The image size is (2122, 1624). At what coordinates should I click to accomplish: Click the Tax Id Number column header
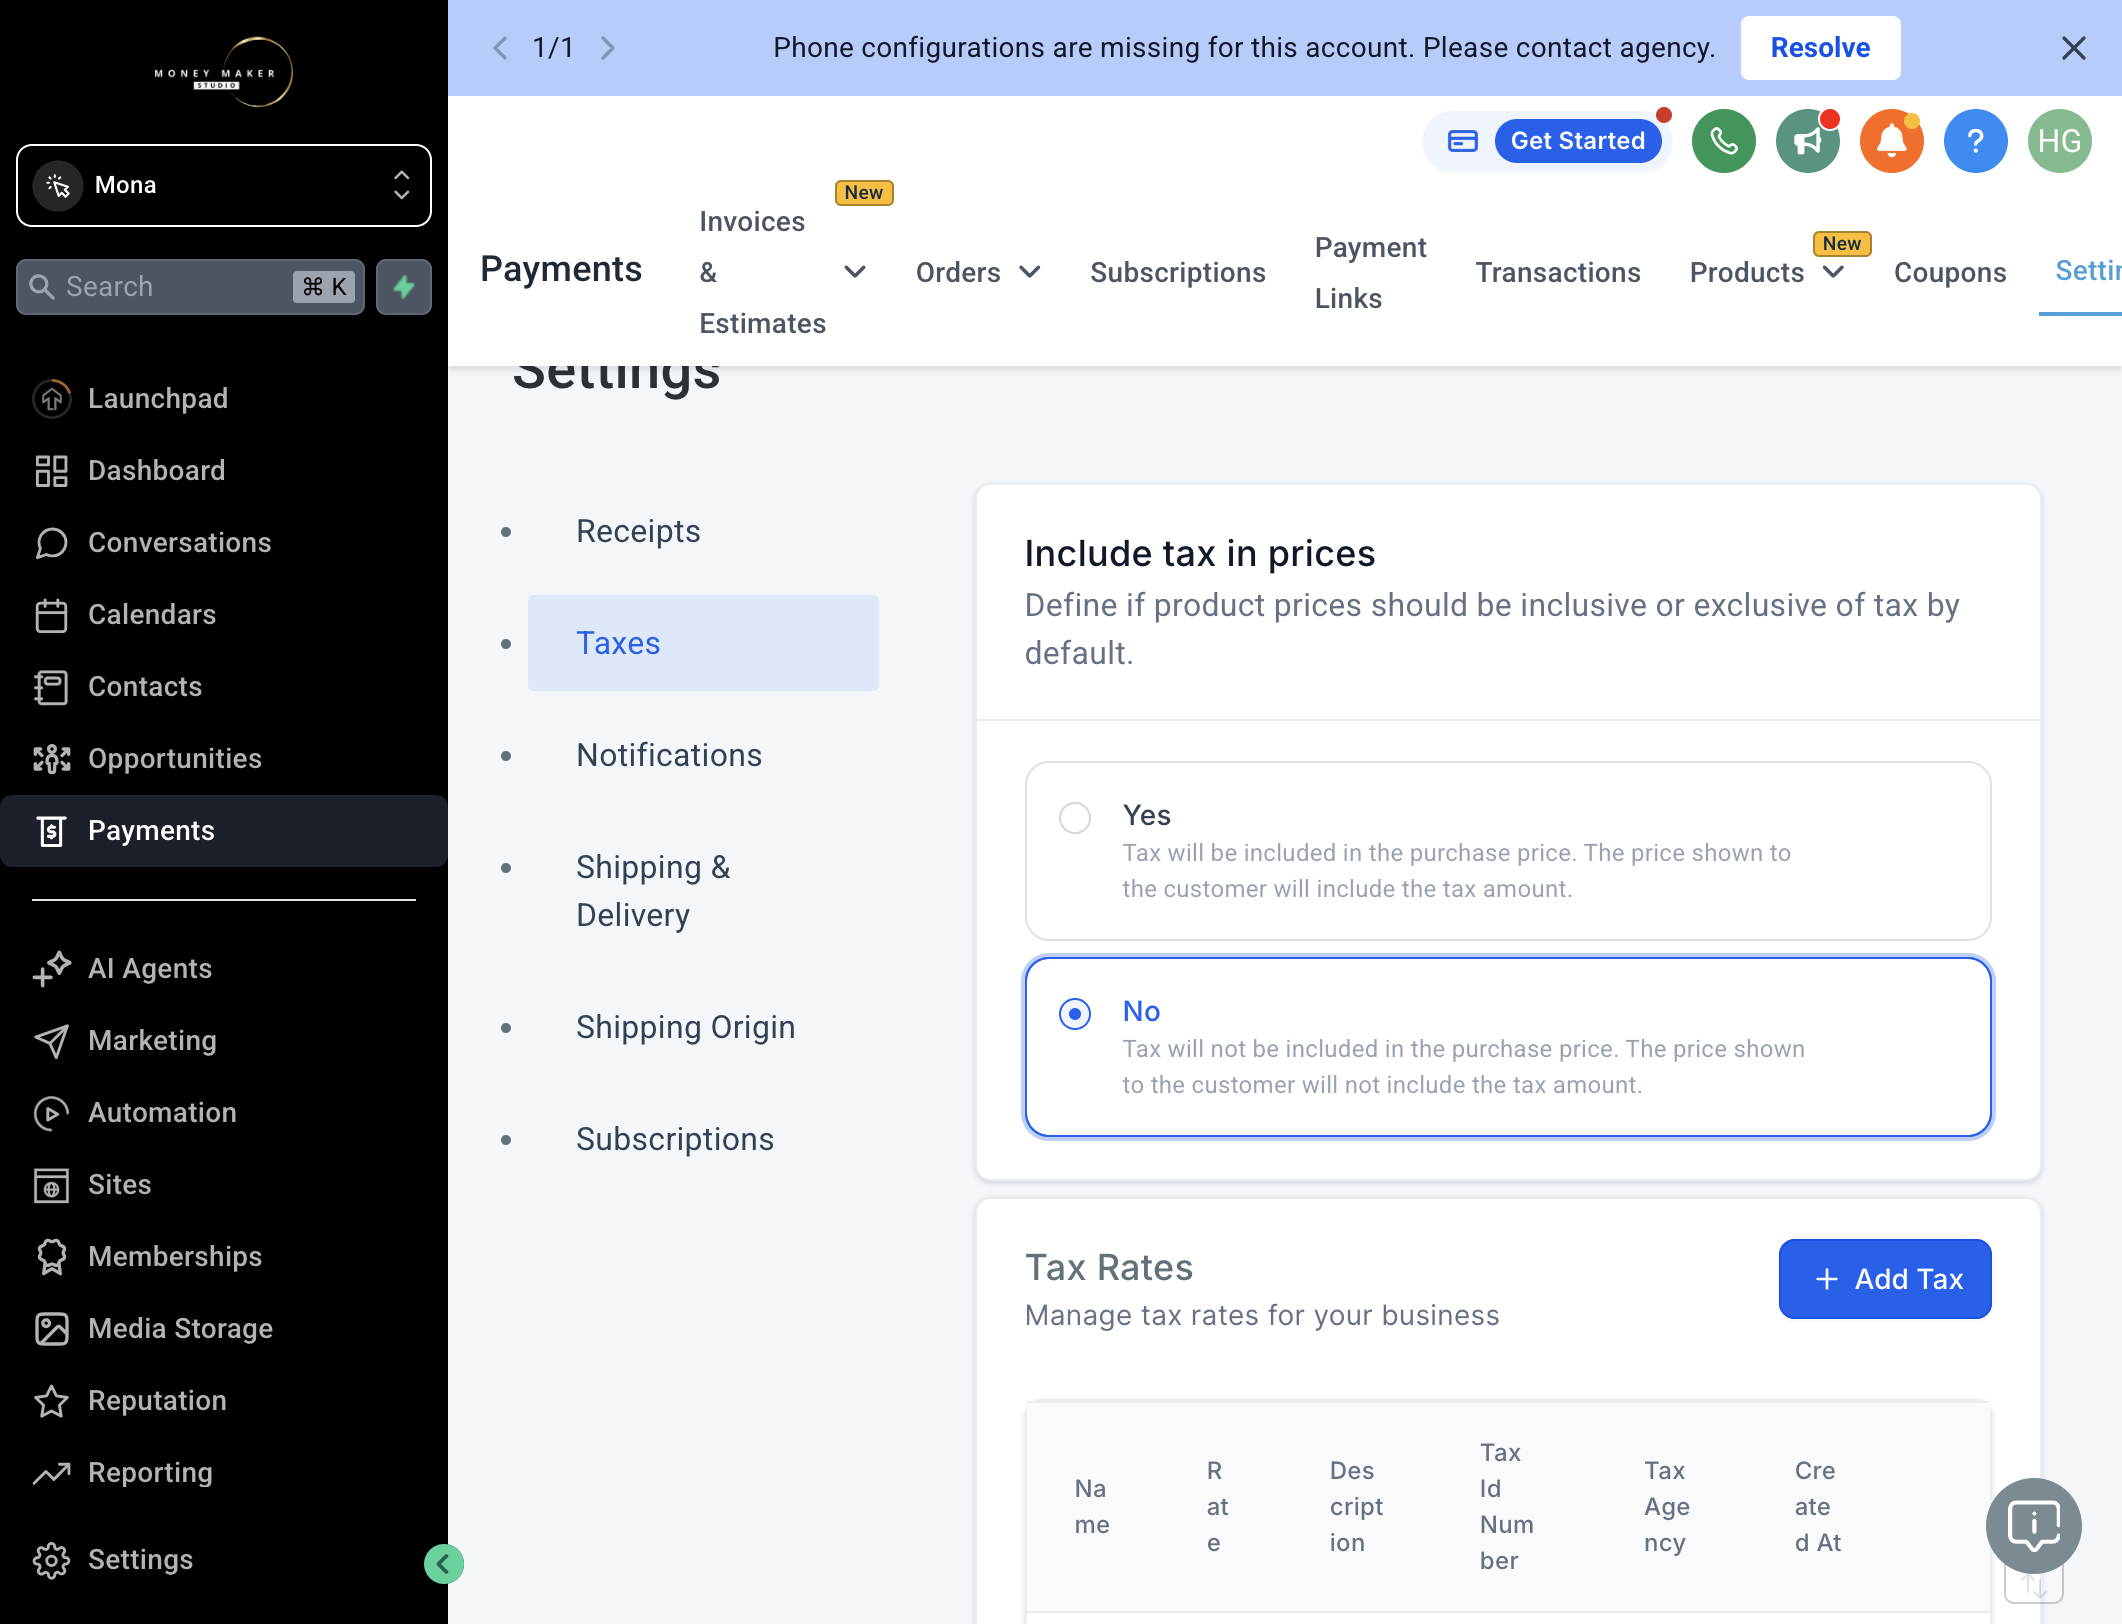tap(1507, 1506)
